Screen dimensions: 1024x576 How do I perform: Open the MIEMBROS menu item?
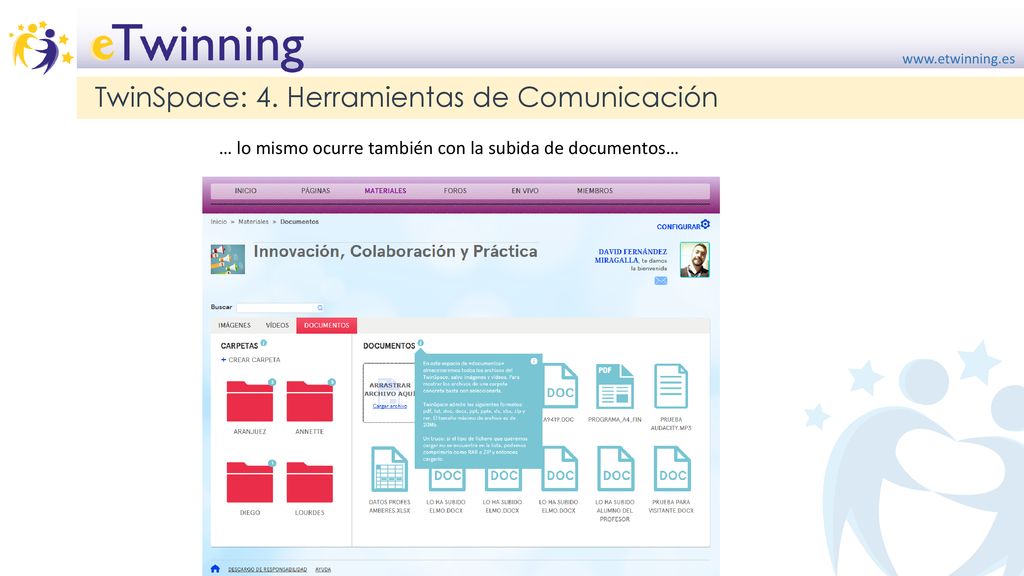595,191
